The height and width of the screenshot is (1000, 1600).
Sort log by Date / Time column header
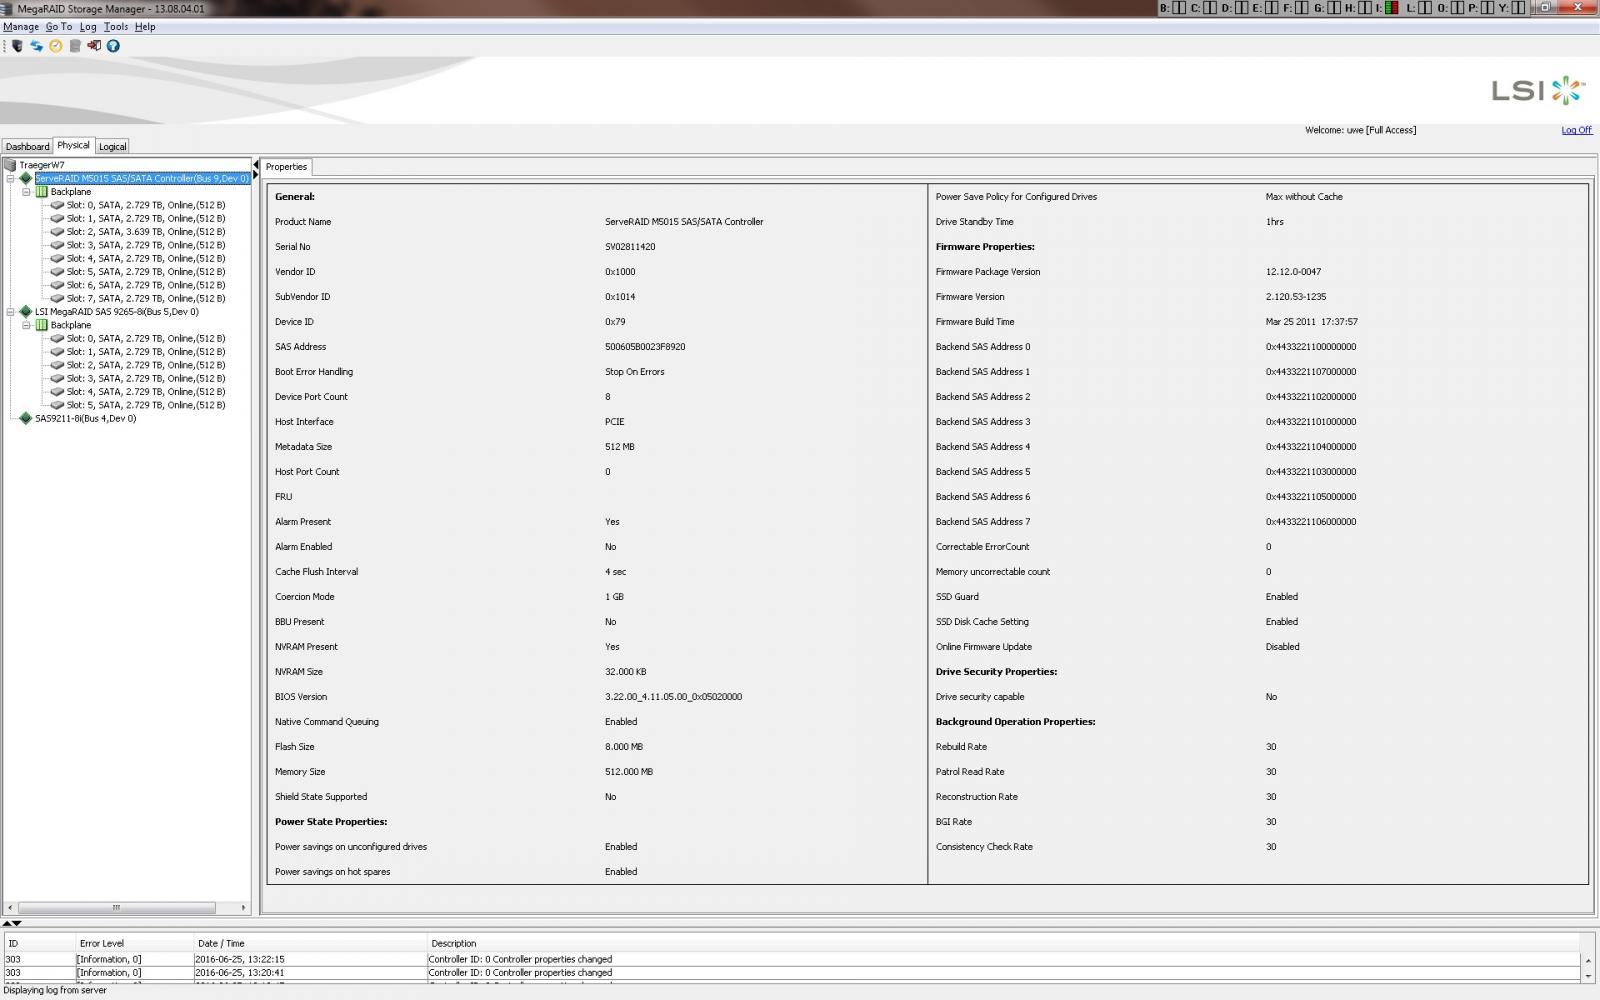[x=310, y=943]
